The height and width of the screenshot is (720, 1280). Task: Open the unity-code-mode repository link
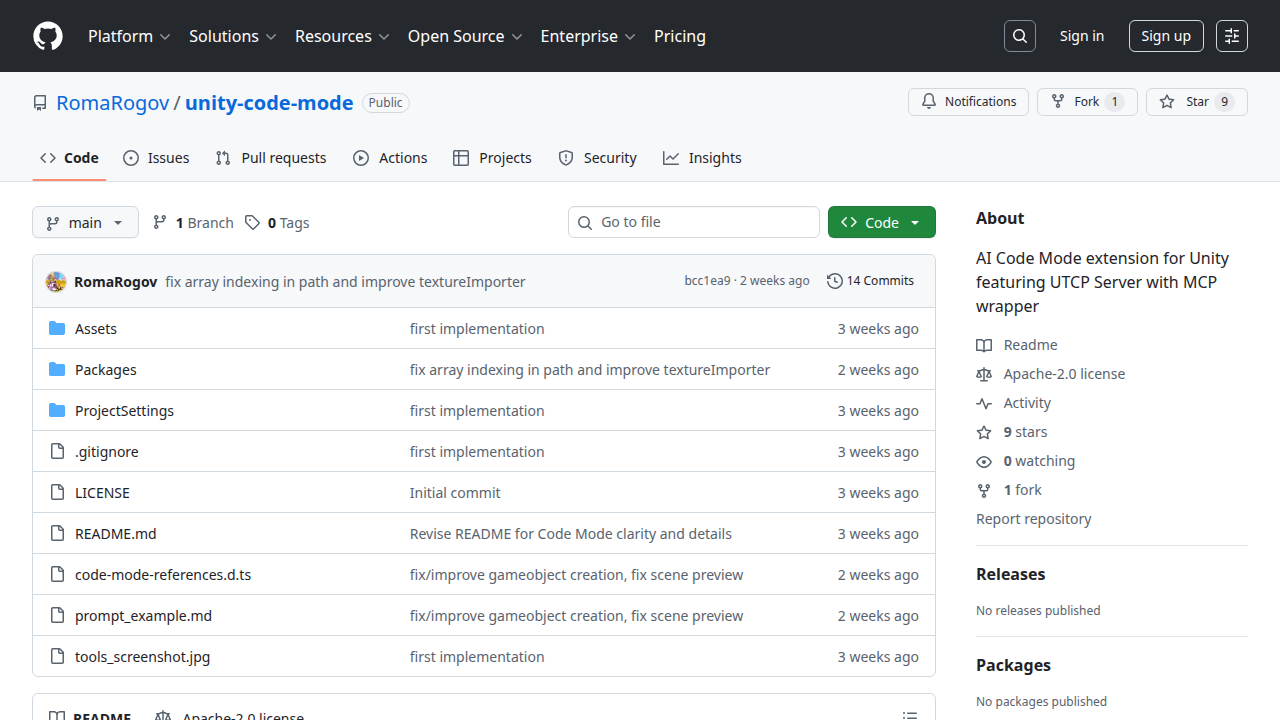click(x=269, y=103)
